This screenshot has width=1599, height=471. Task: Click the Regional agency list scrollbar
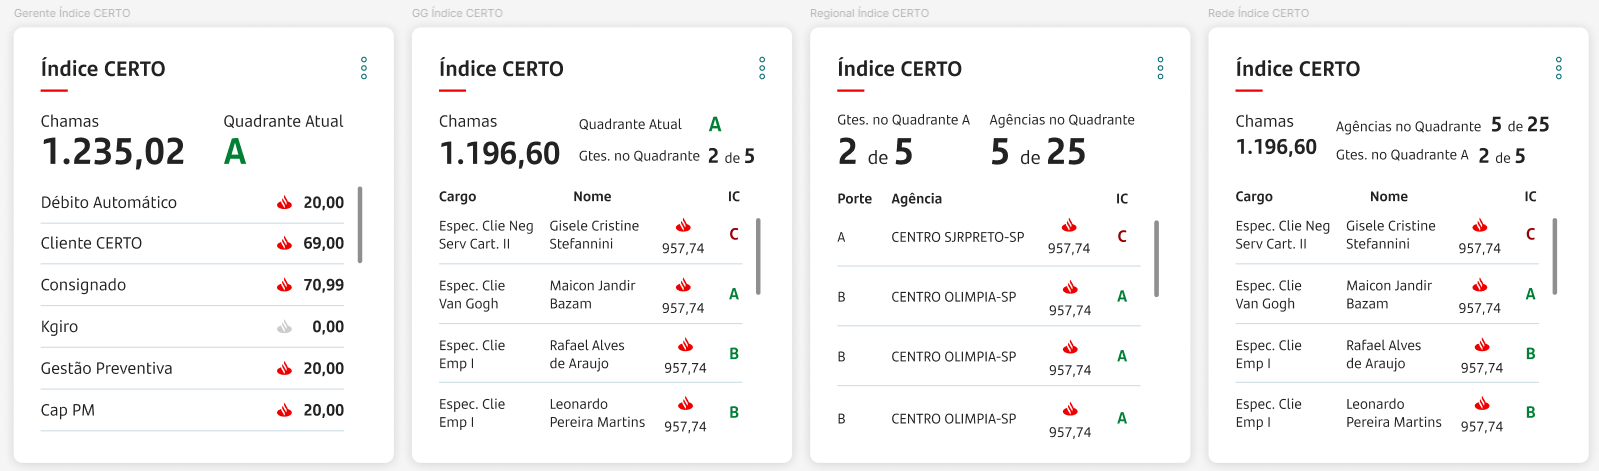point(1156,259)
